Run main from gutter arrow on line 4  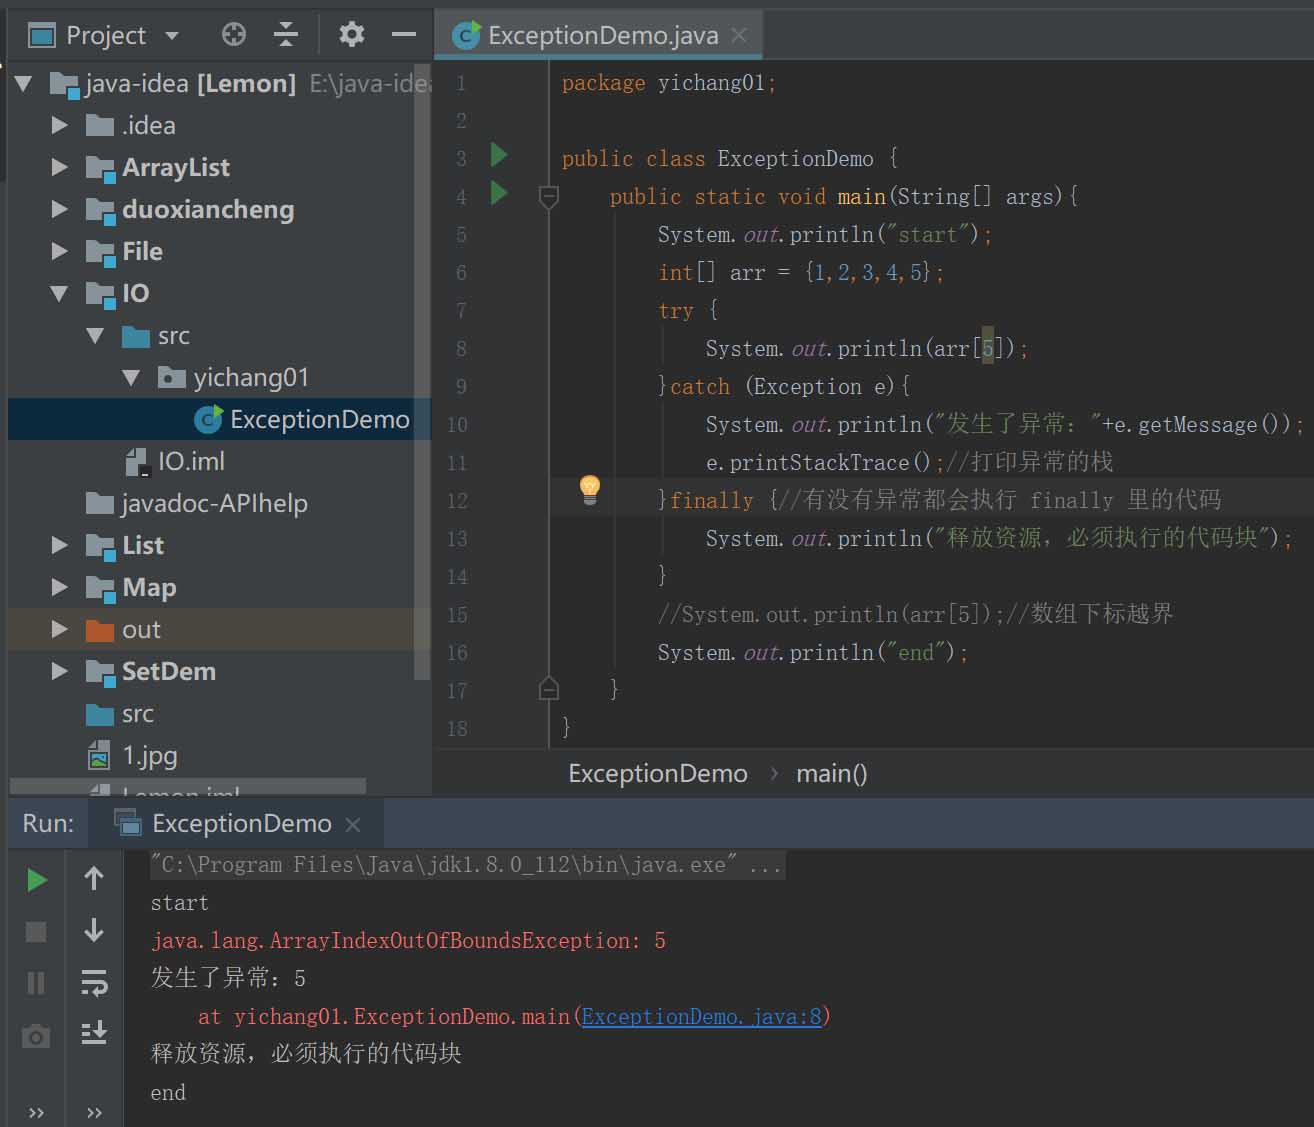pyautogui.click(x=499, y=193)
